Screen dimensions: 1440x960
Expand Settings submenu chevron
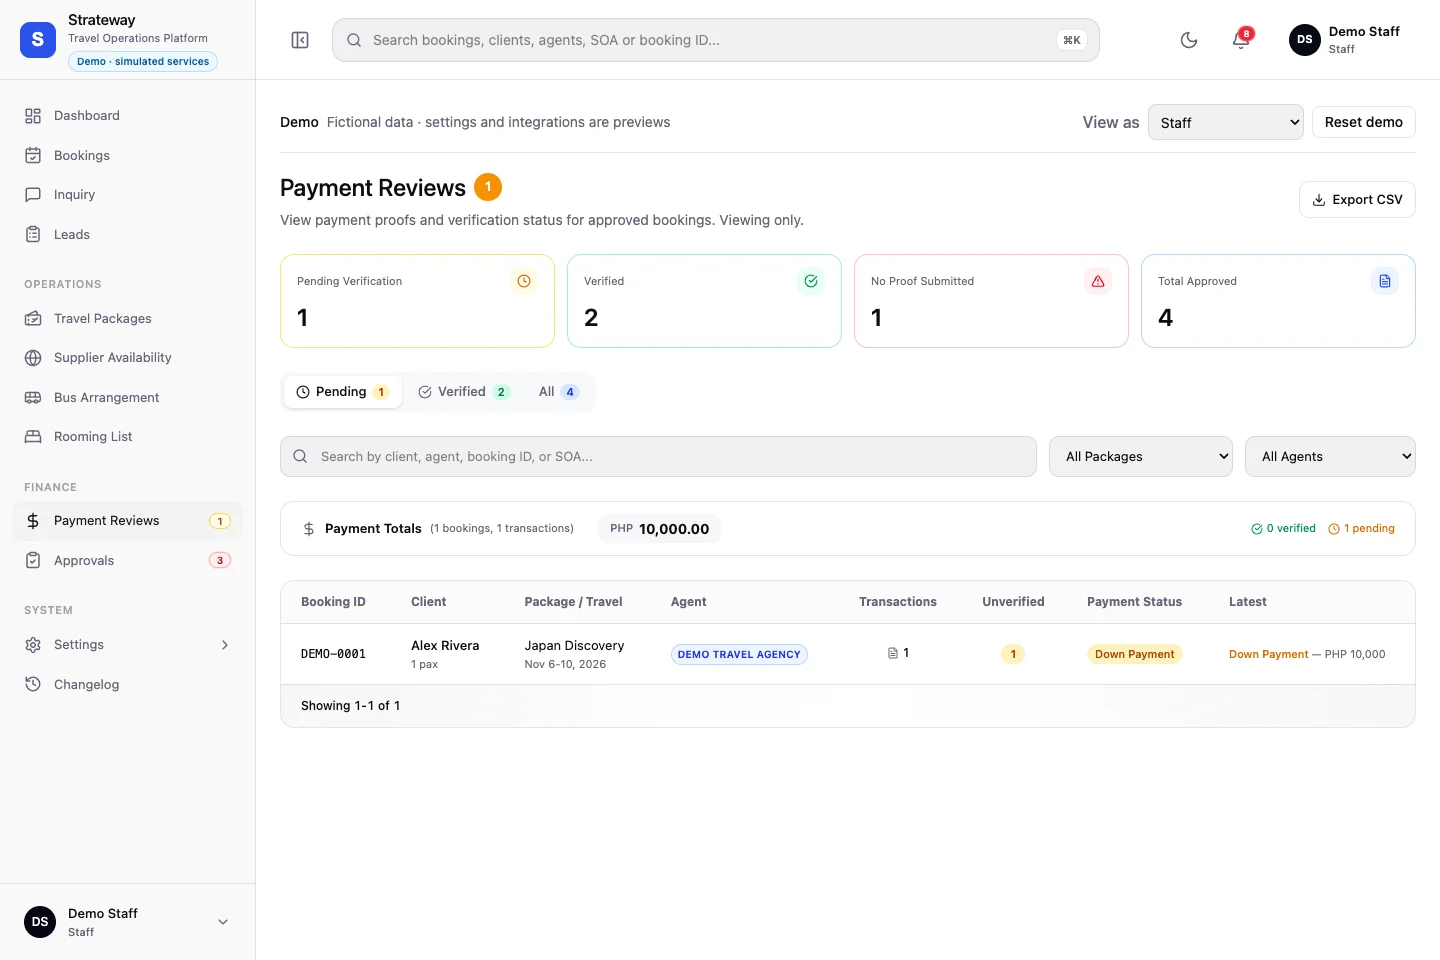[x=225, y=645]
